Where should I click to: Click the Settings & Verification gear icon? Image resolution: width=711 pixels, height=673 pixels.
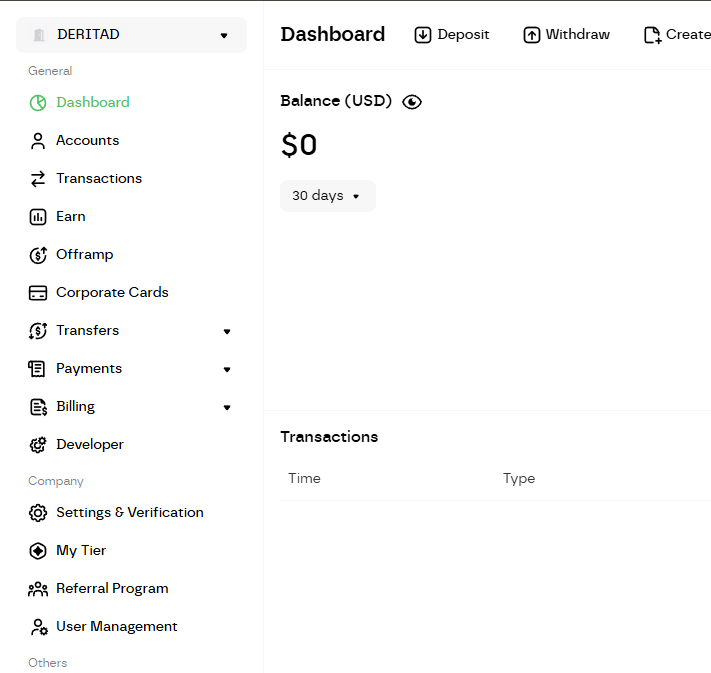click(38, 513)
